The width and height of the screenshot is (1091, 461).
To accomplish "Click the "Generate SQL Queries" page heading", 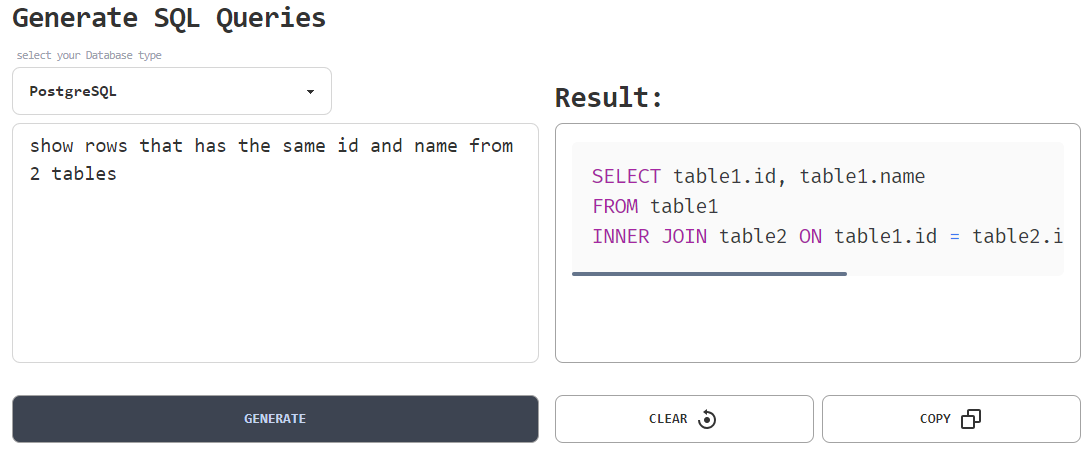I will (x=169, y=18).
